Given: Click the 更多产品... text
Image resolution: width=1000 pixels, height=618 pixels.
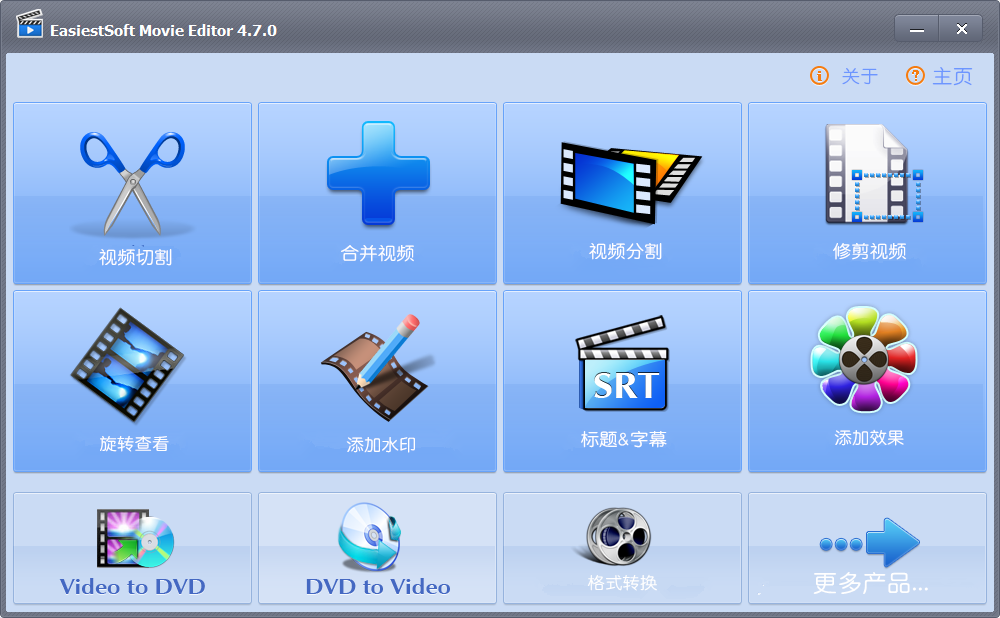Looking at the screenshot, I should click(870, 583).
